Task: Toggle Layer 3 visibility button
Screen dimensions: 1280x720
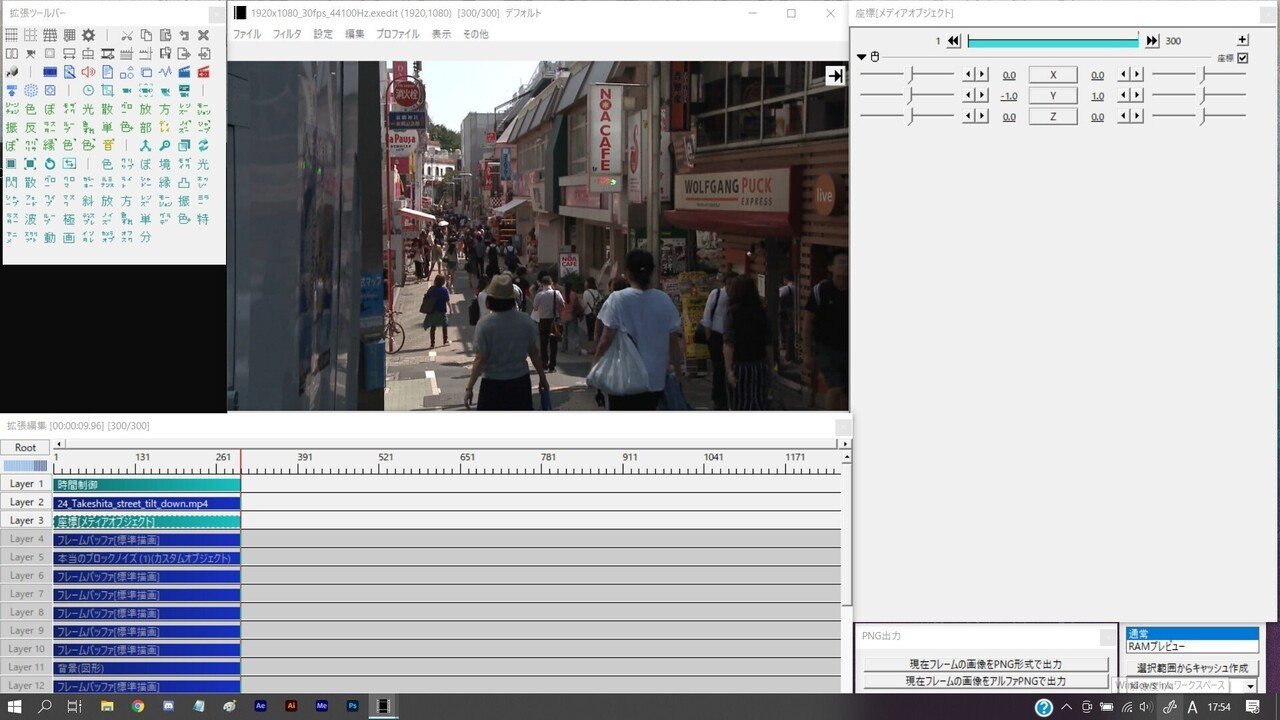Action: click(25, 520)
